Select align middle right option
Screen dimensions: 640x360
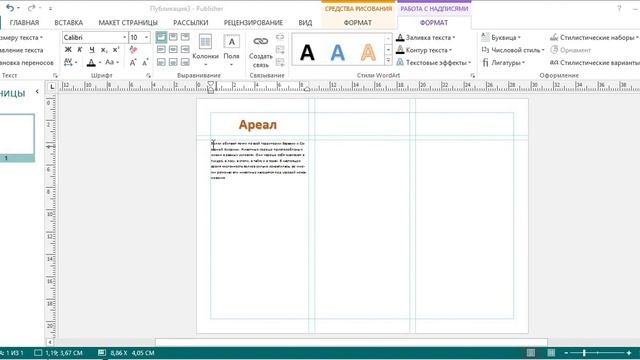tap(185, 50)
